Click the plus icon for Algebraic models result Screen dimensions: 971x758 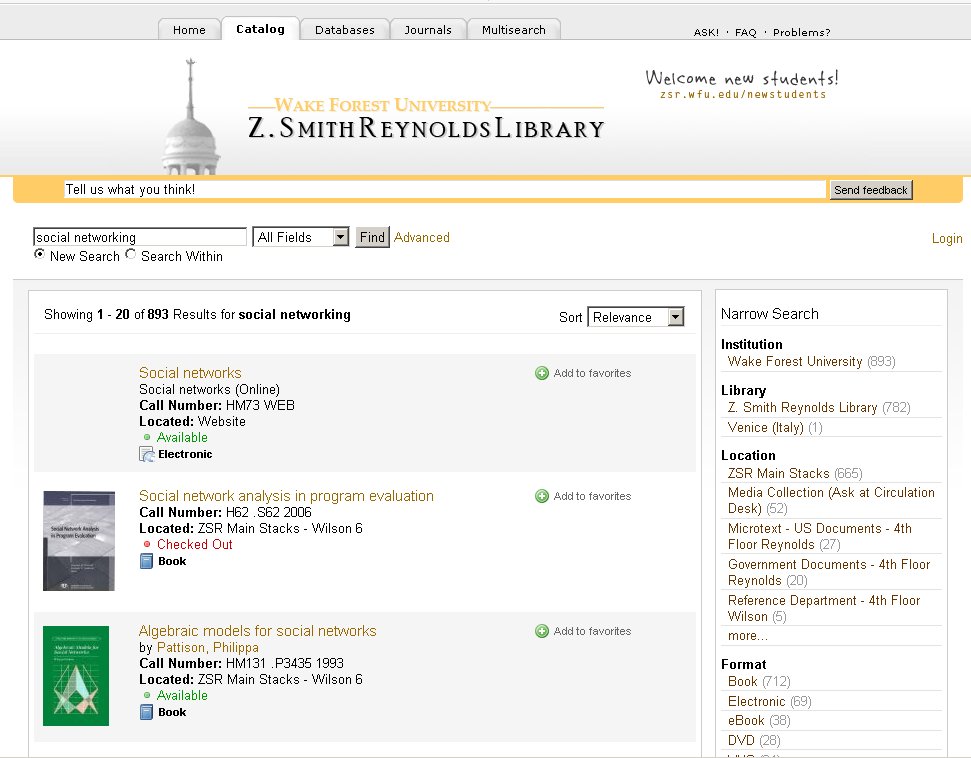(x=542, y=631)
